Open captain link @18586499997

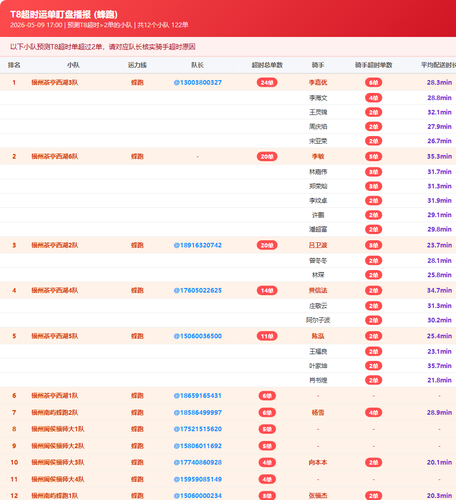pos(198,412)
